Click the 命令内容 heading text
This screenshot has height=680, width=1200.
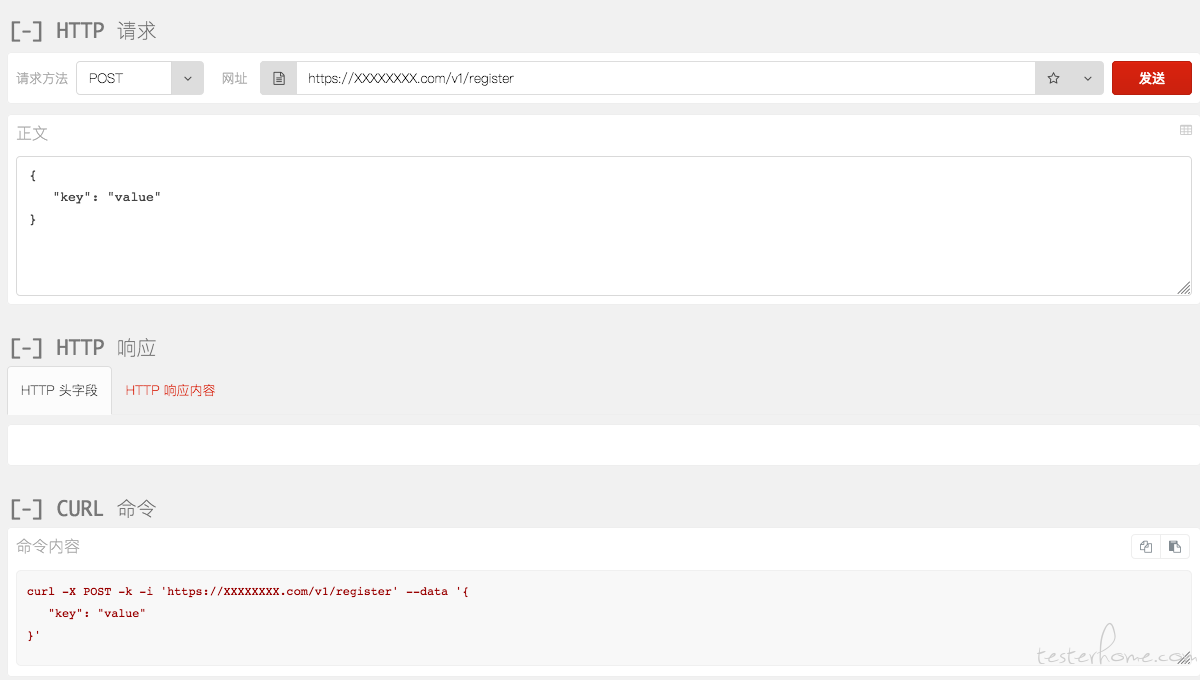tap(48, 546)
